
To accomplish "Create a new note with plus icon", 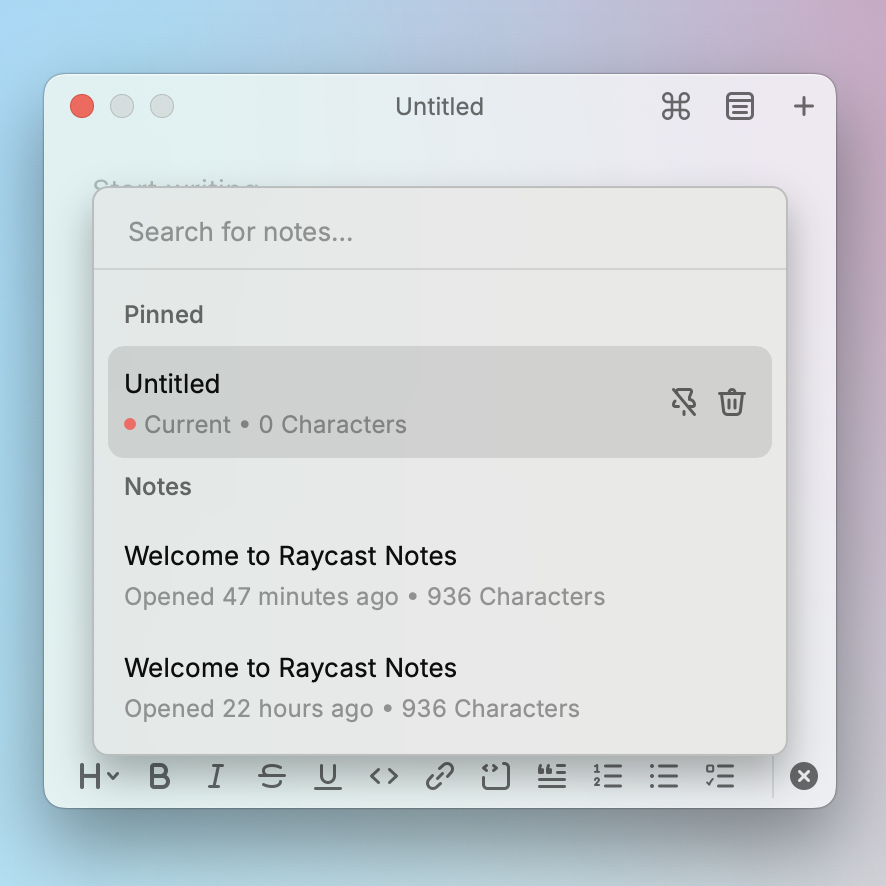I will [804, 106].
